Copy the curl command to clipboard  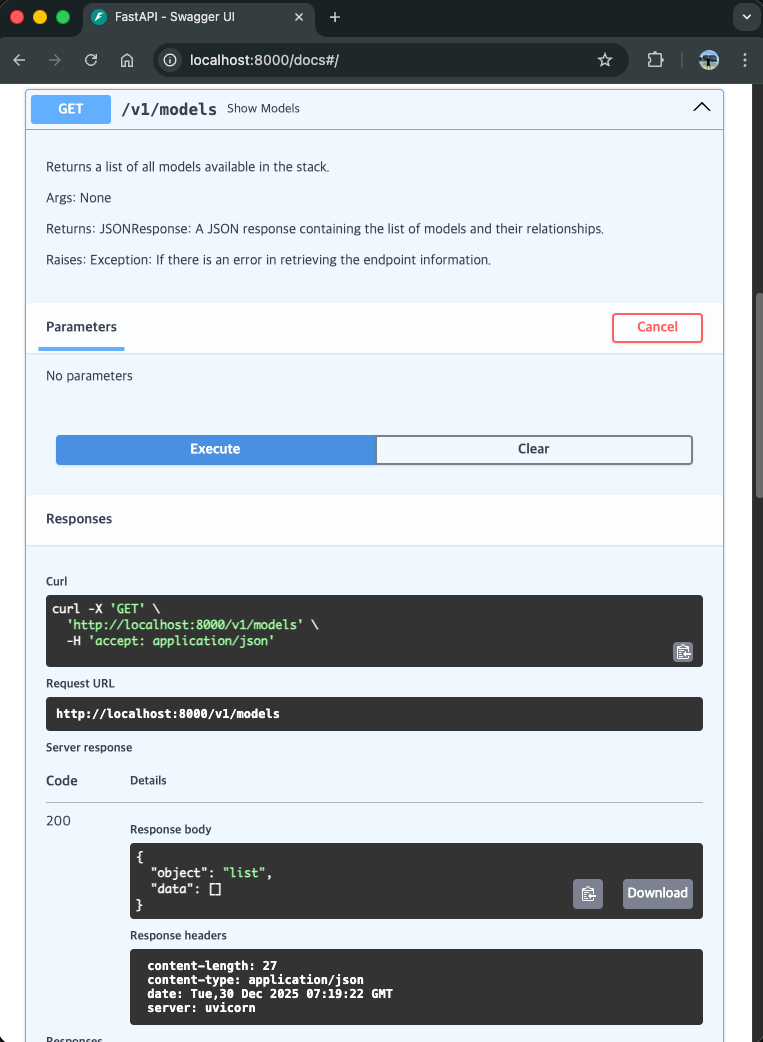pyautogui.click(x=683, y=652)
